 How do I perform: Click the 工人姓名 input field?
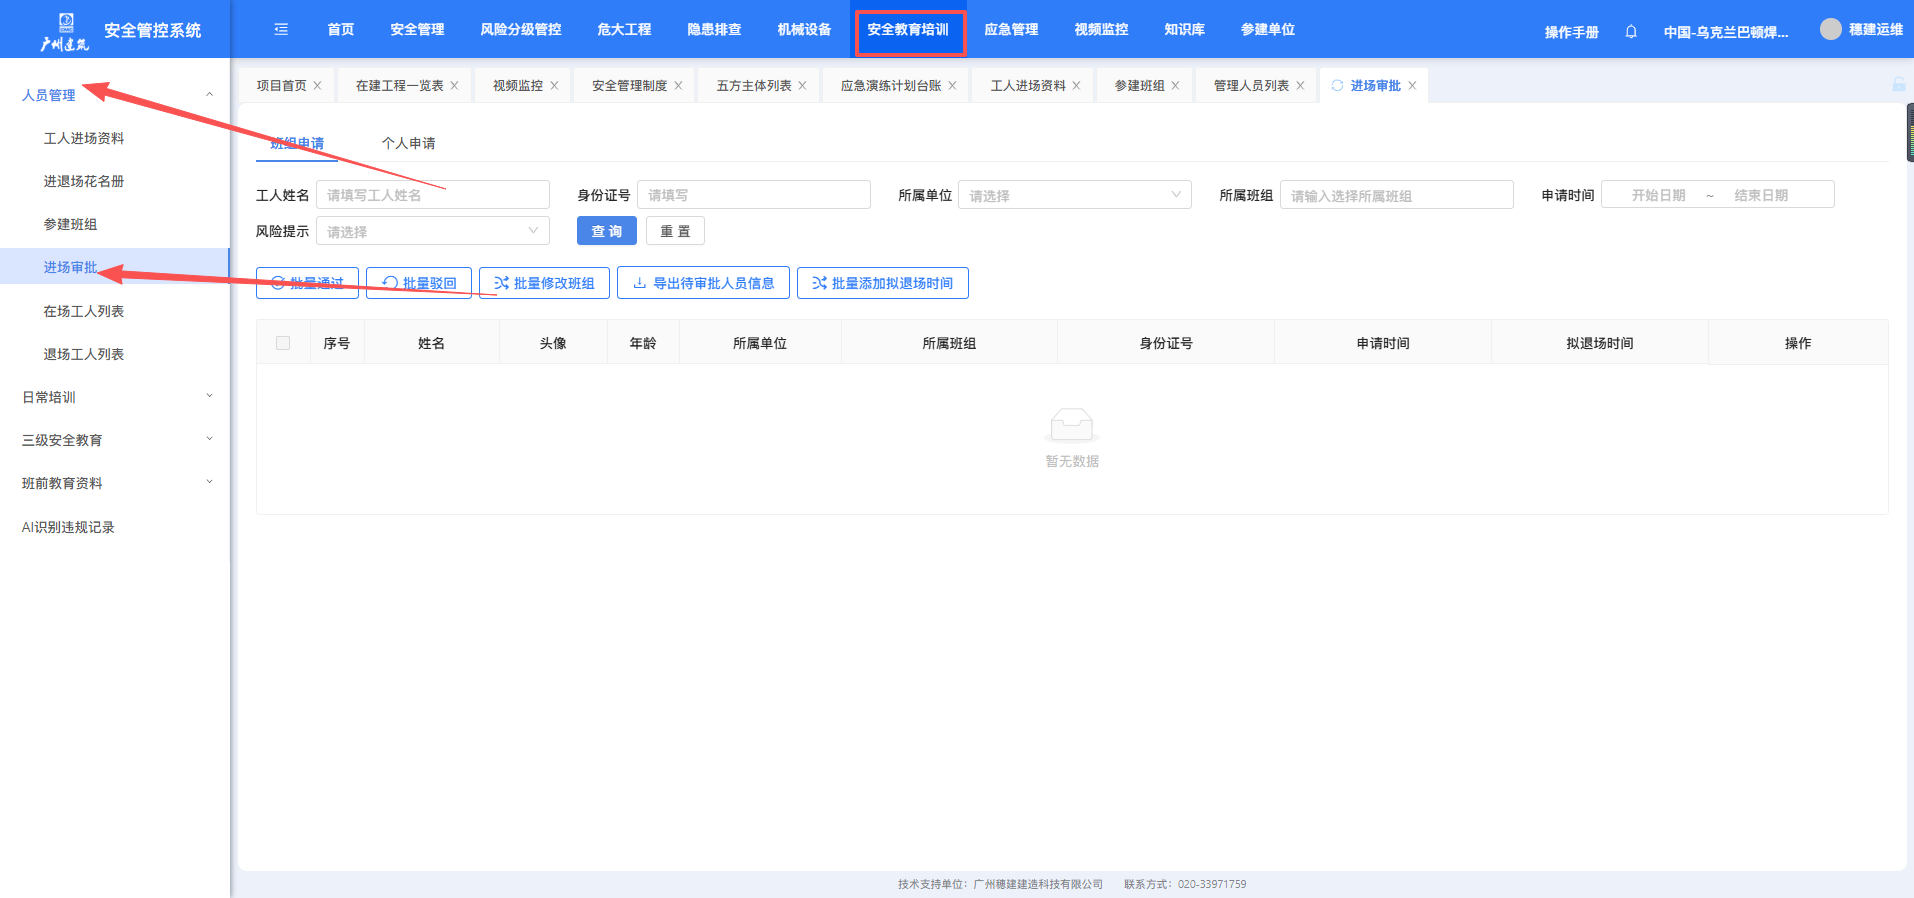(432, 195)
